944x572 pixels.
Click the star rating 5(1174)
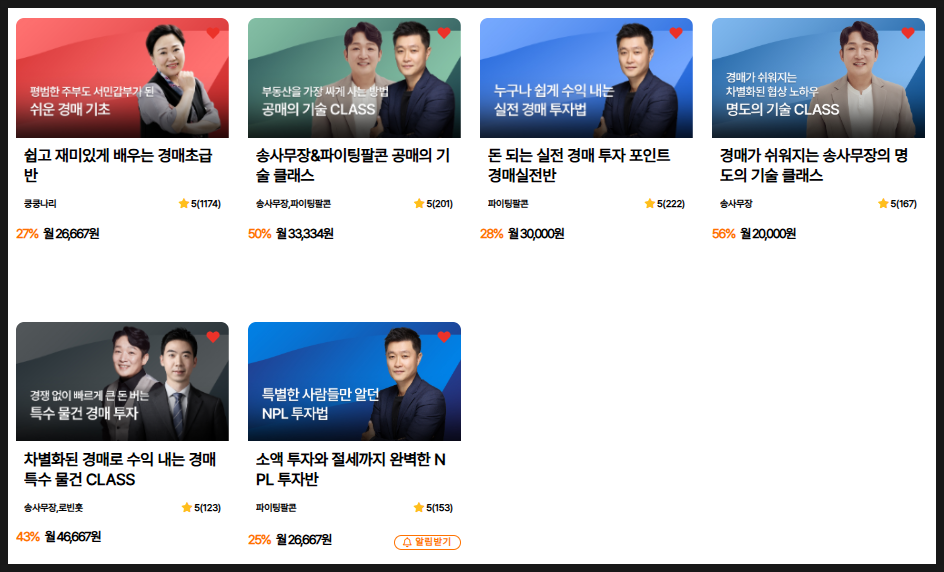(x=200, y=204)
